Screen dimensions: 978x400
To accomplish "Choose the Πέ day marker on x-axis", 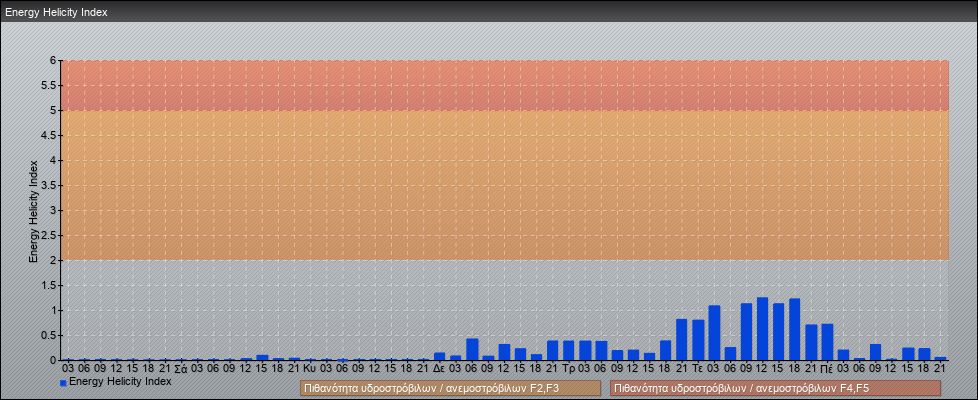I will 826,368.
